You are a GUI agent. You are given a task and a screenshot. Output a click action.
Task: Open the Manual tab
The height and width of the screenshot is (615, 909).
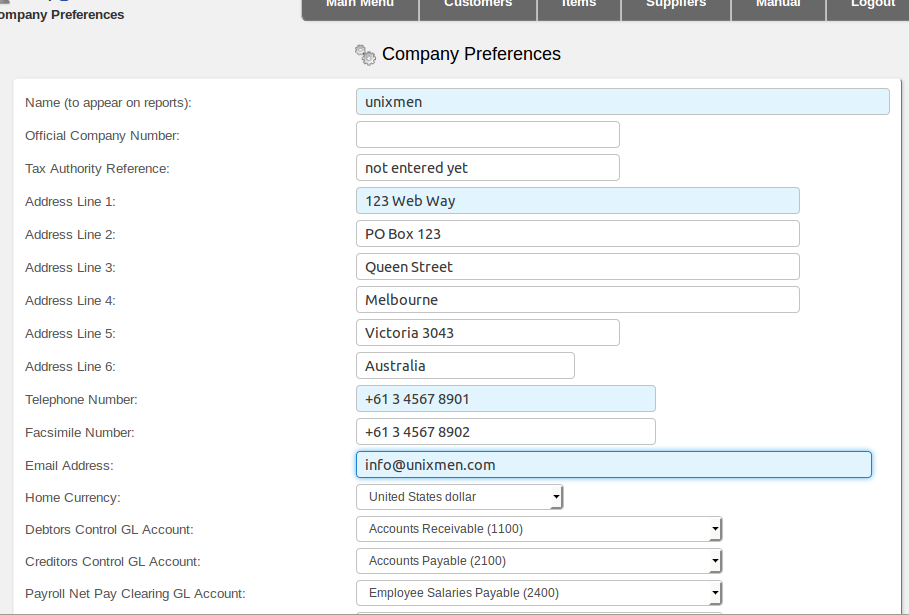click(x=779, y=7)
